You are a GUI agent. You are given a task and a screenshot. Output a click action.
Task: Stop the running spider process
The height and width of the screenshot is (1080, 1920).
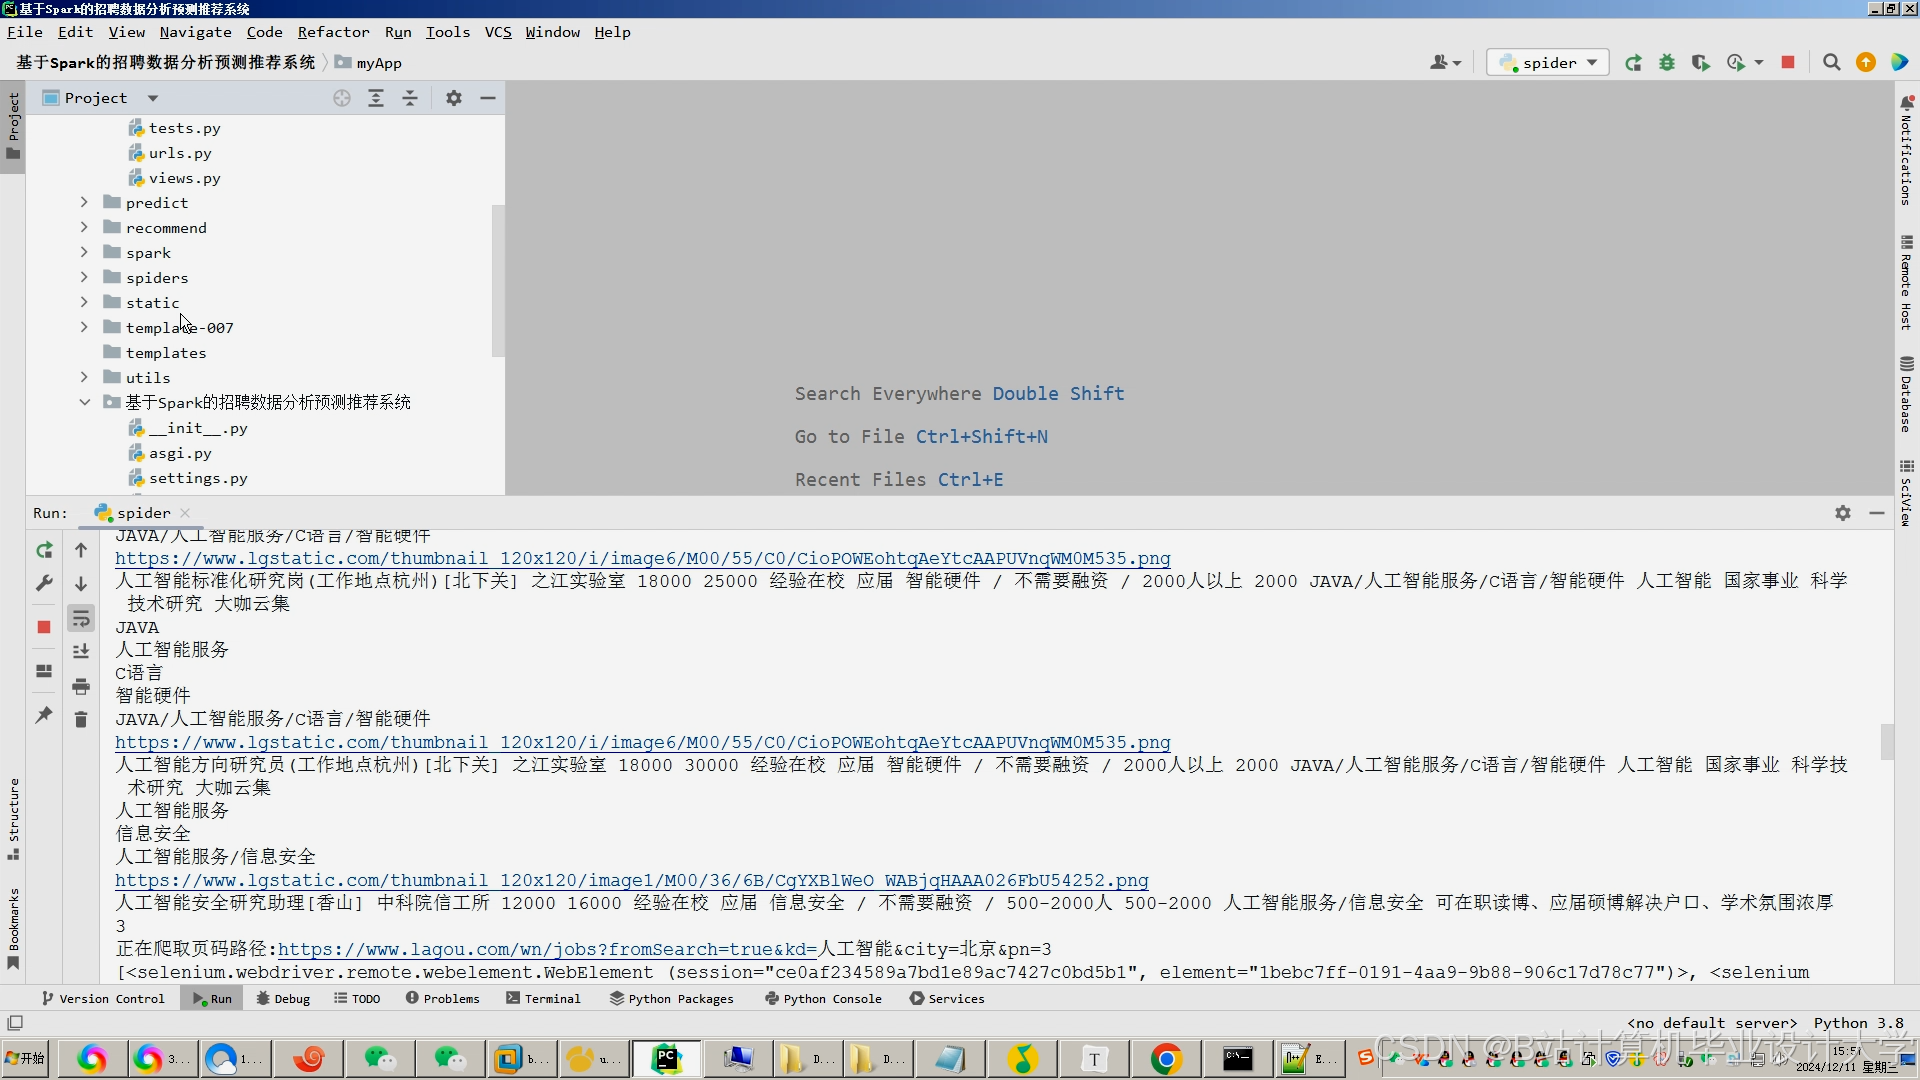(1789, 62)
